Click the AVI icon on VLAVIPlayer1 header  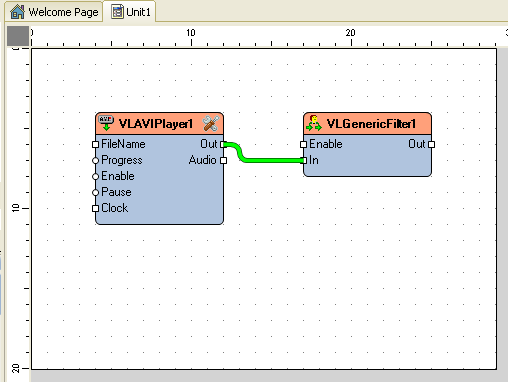pyautogui.click(x=106, y=123)
